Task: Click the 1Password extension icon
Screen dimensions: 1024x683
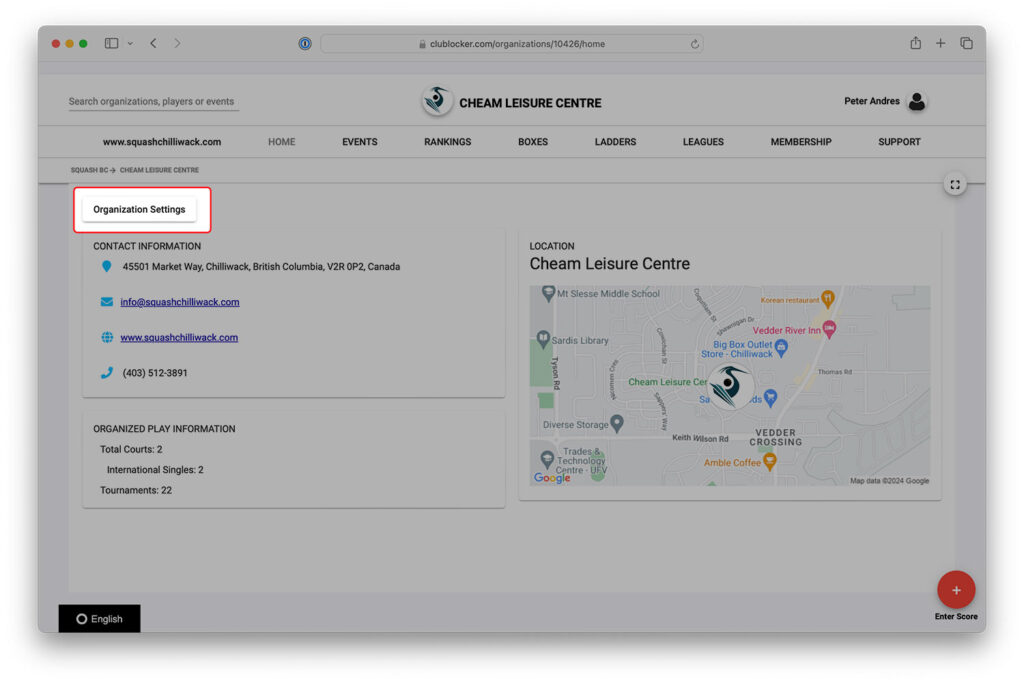Action: [305, 44]
